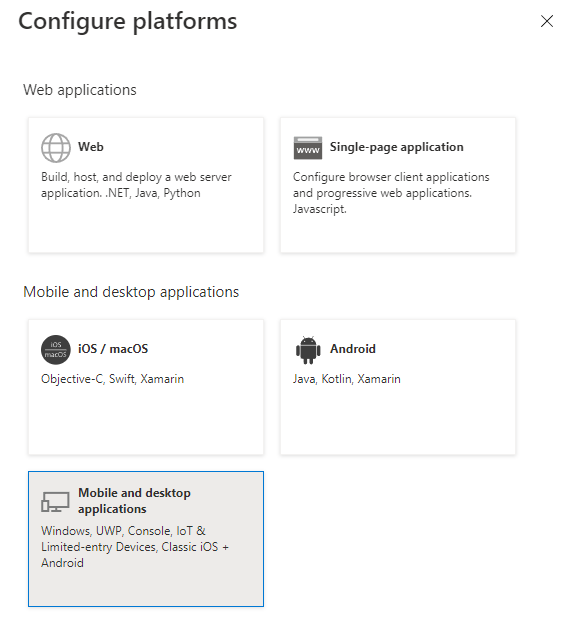Click the 'Configure platforms' panel title
Image resolution: width=572 pixels, height=627 pixels.
(x=128, y=21)
